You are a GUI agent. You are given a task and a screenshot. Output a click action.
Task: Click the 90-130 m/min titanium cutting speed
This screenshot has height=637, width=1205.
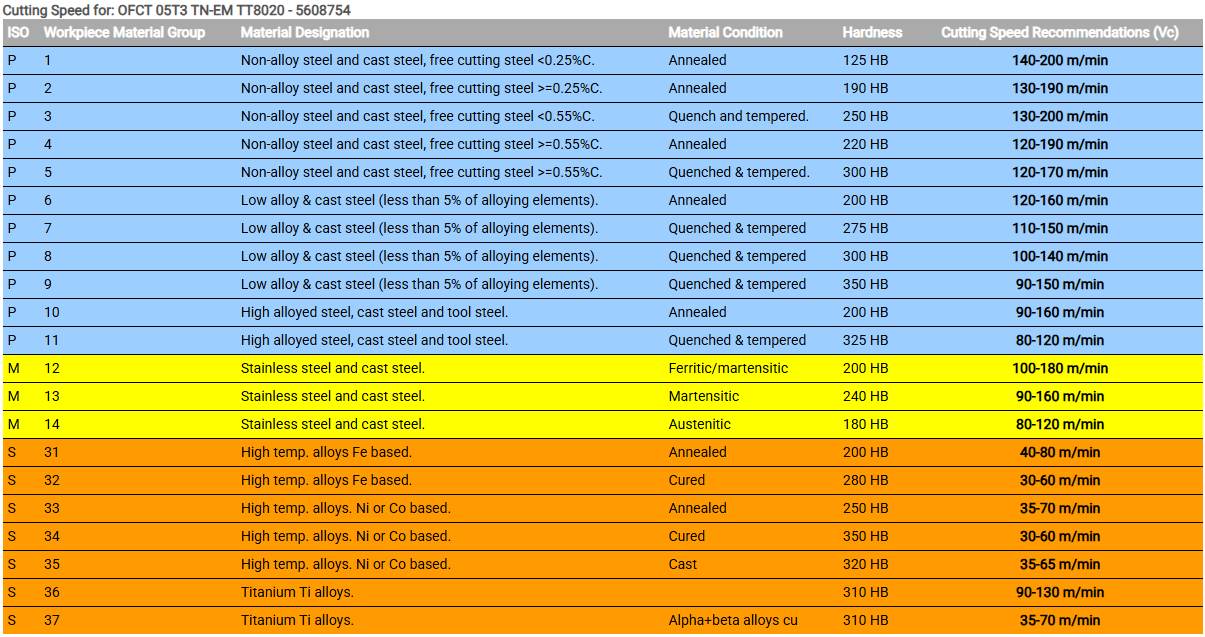tap(1060, 592)
